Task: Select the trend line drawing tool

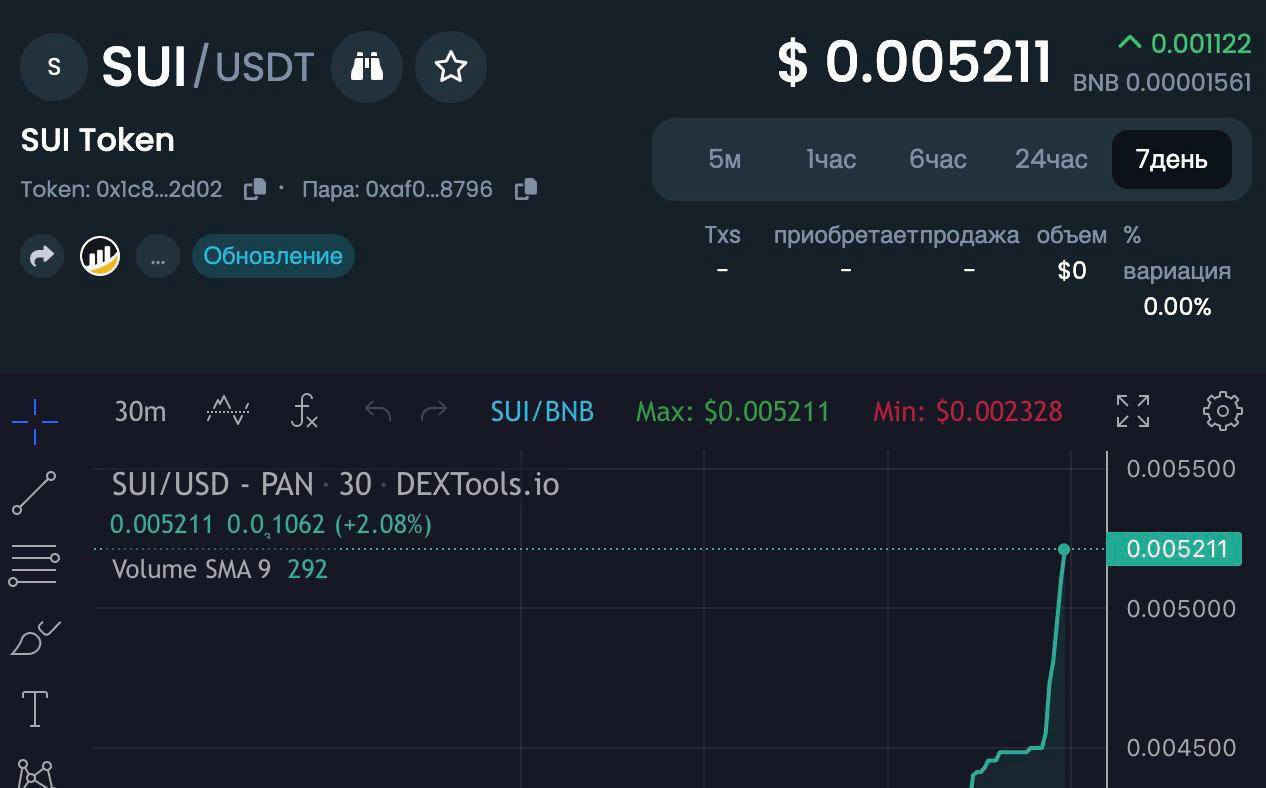Action: [x=35, y=493]
